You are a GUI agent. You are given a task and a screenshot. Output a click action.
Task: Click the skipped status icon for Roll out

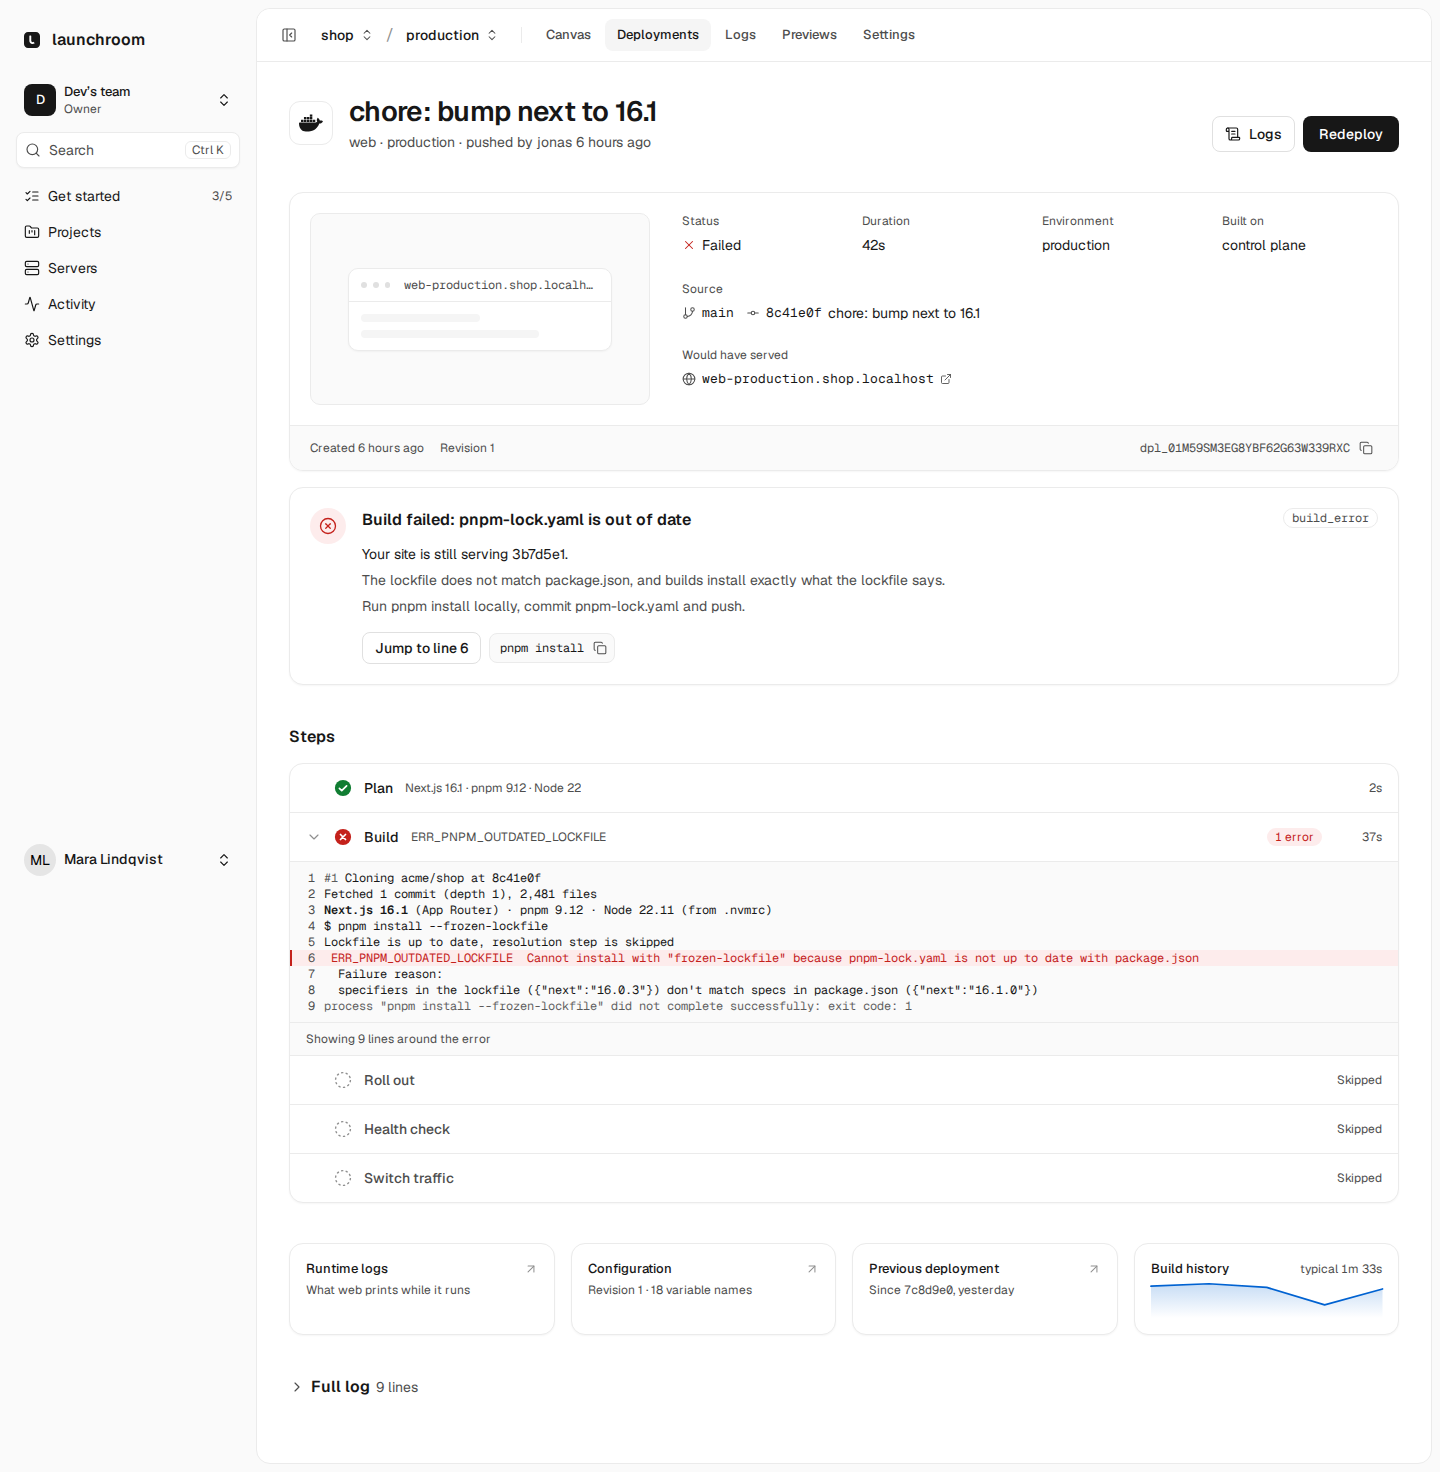[343, 1080]
